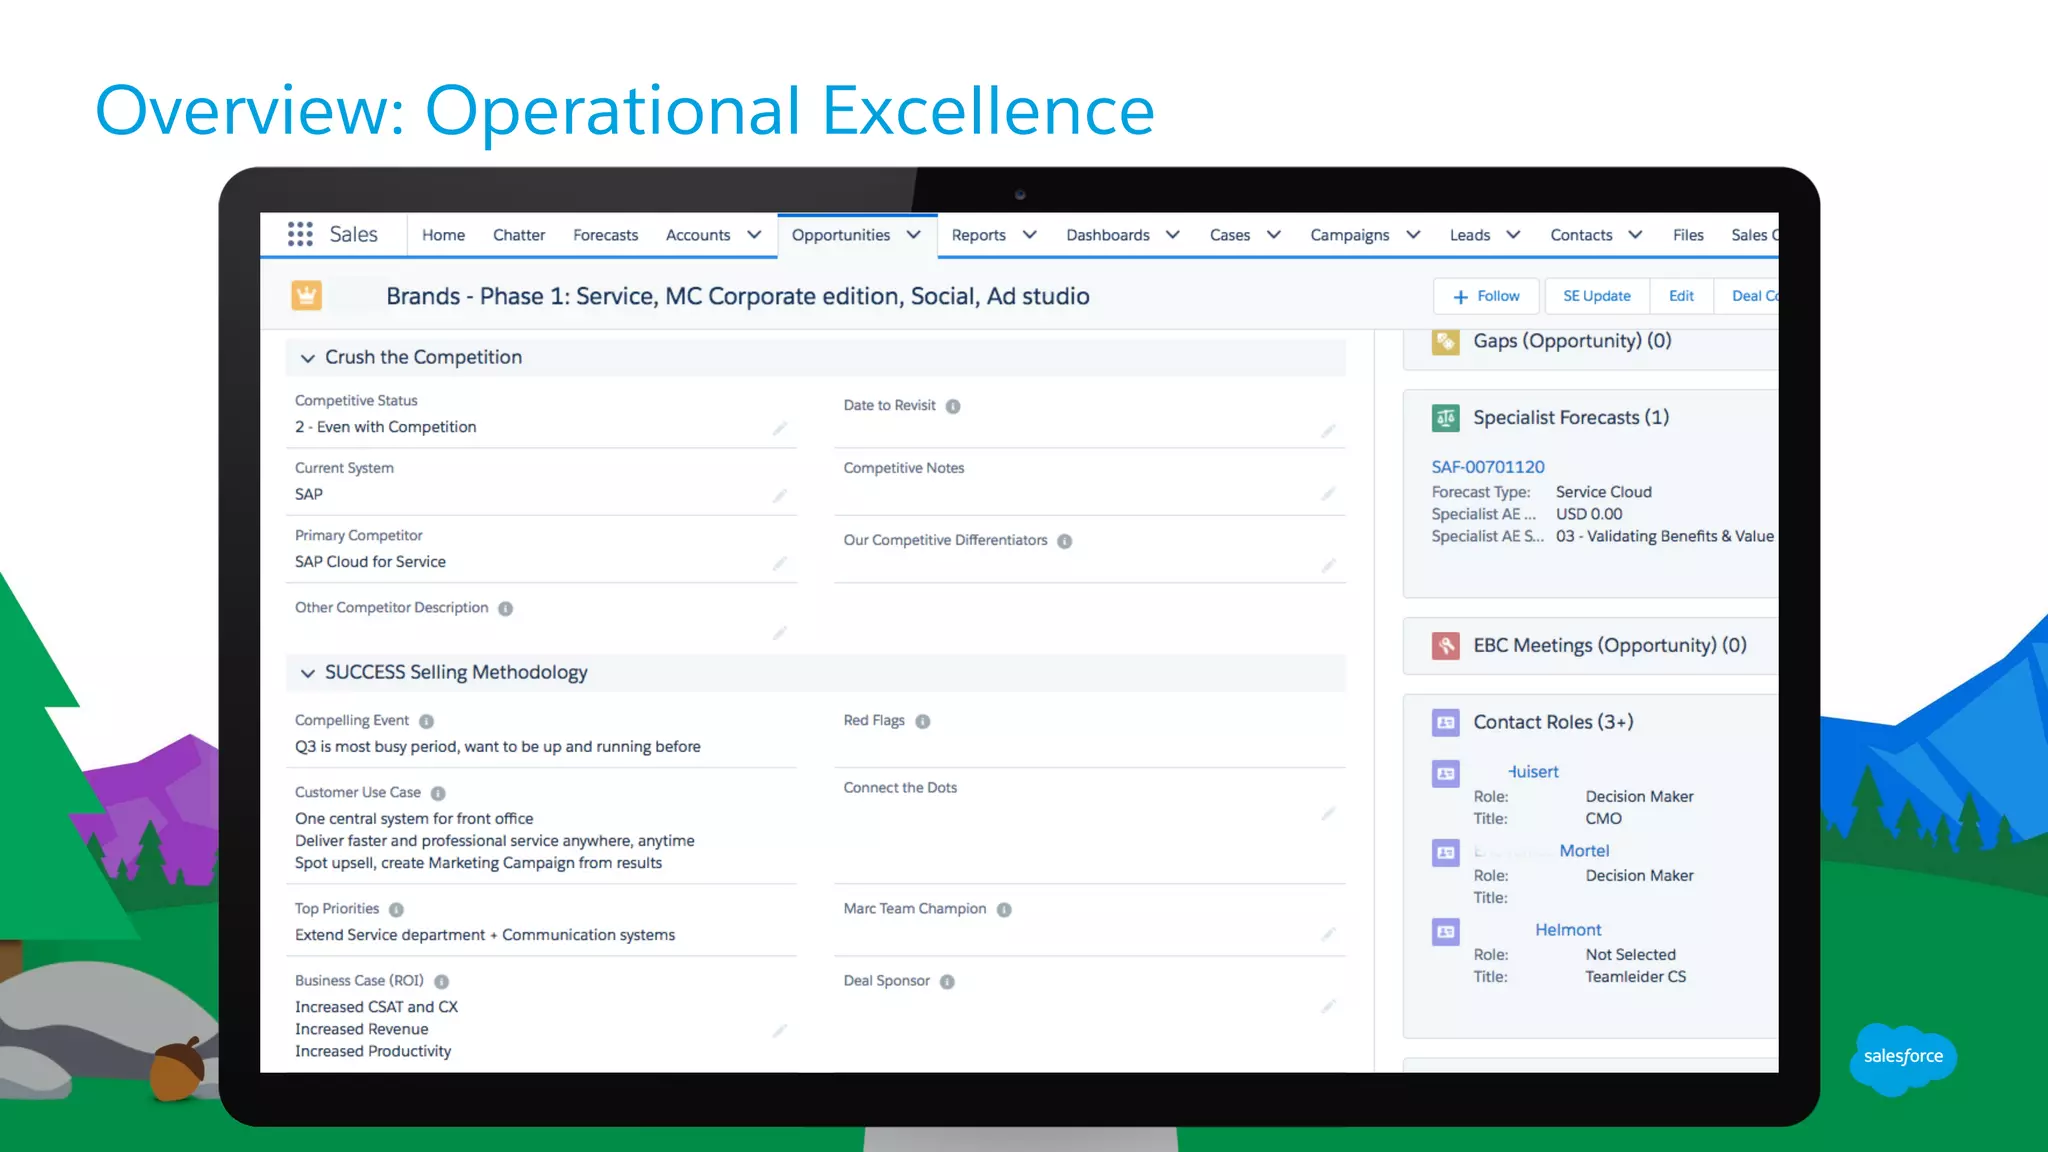The height and width of the screenshot is (1152, 2048).
Task: Open contact Helmont link
Action: pos(1568,930)
